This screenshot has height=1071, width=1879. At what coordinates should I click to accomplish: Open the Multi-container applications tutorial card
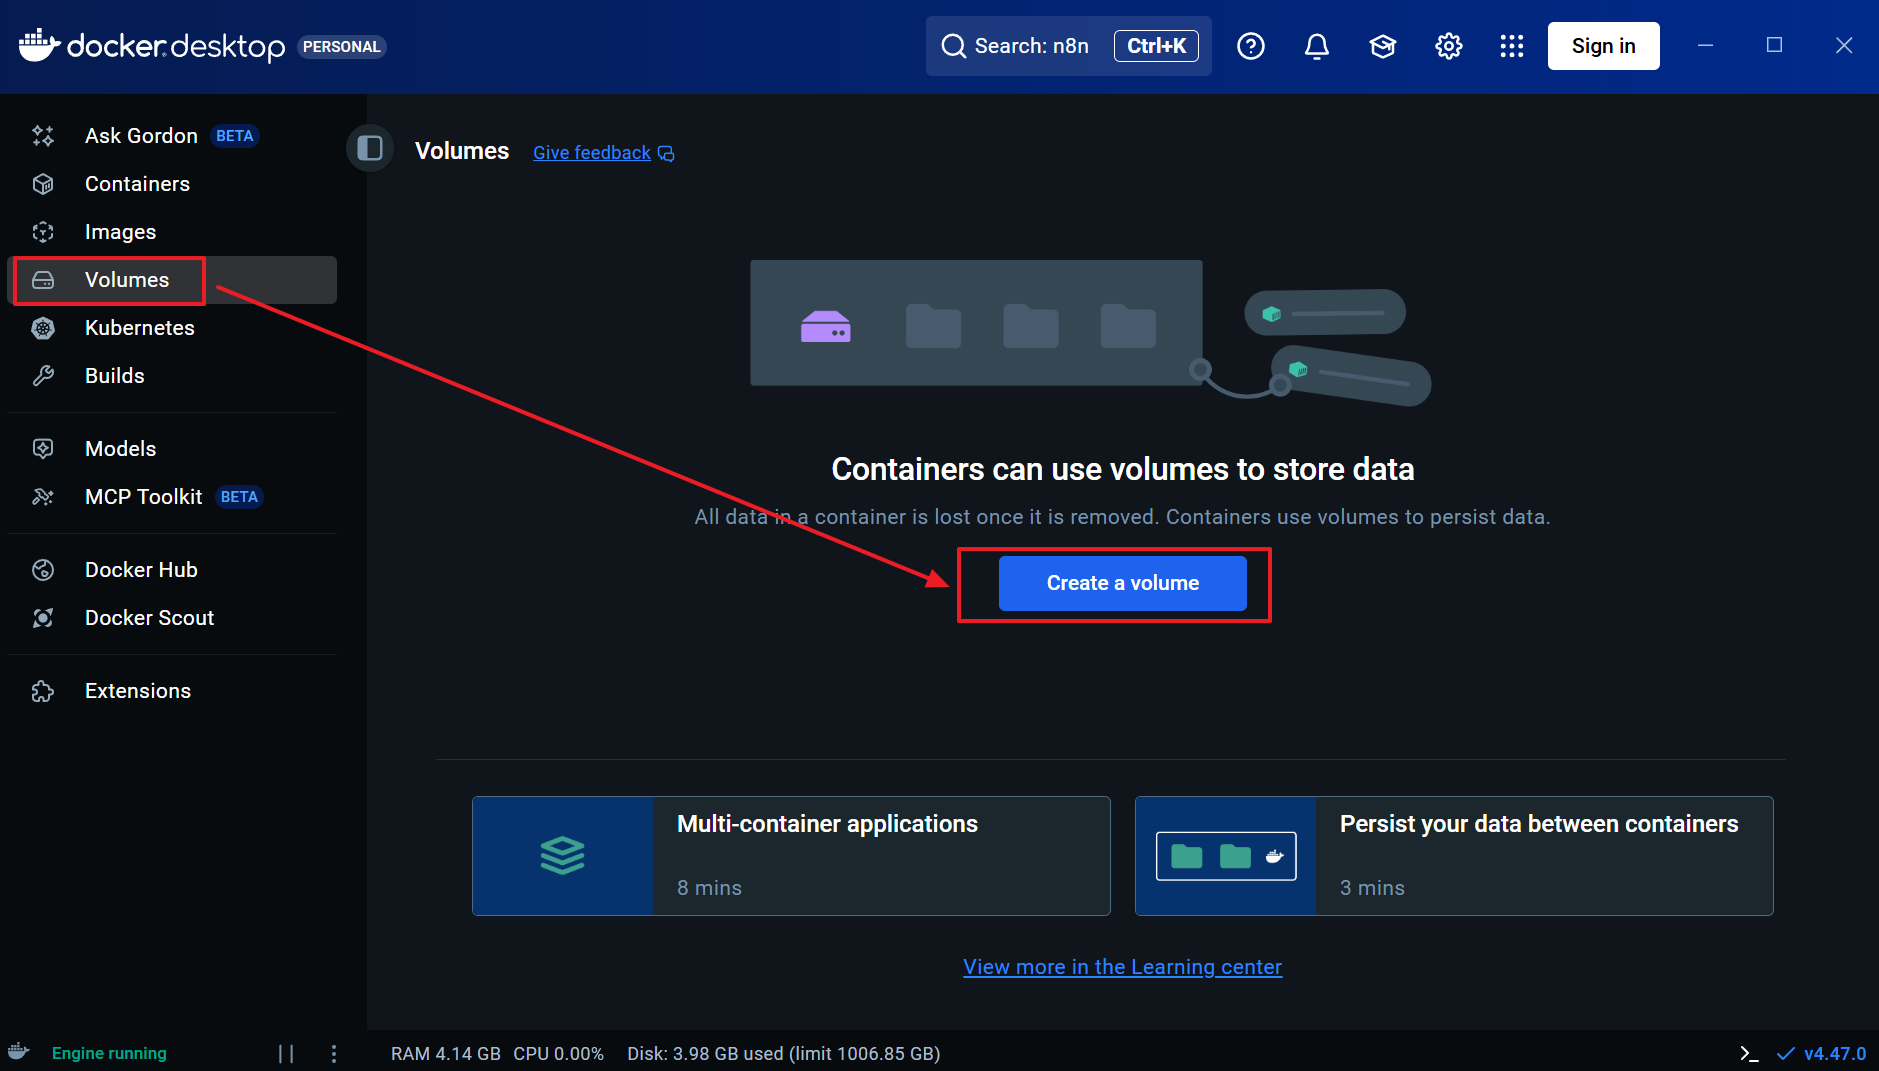click(x=791, y=856)
